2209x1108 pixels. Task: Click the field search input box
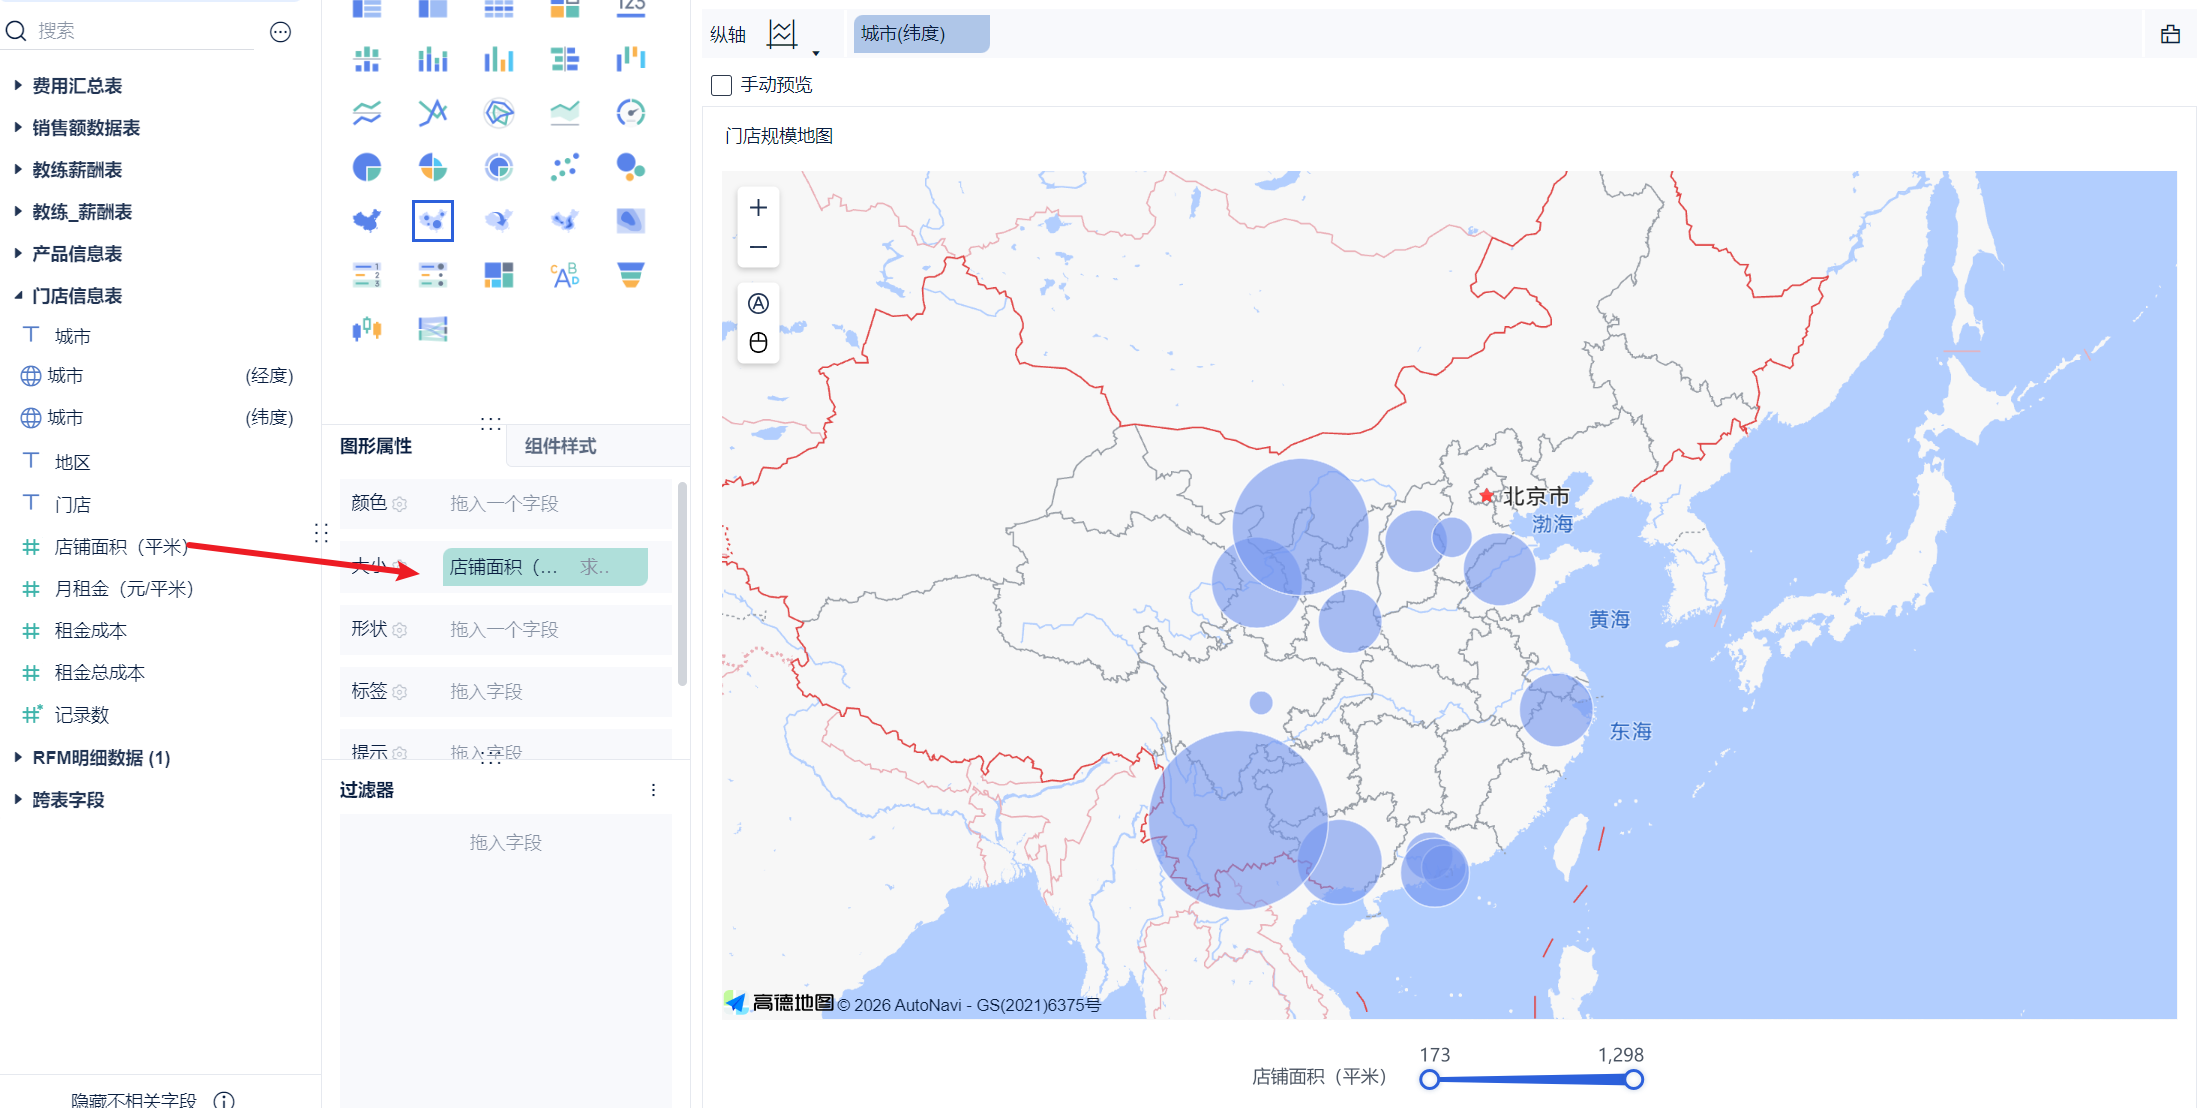click(140, 32)
